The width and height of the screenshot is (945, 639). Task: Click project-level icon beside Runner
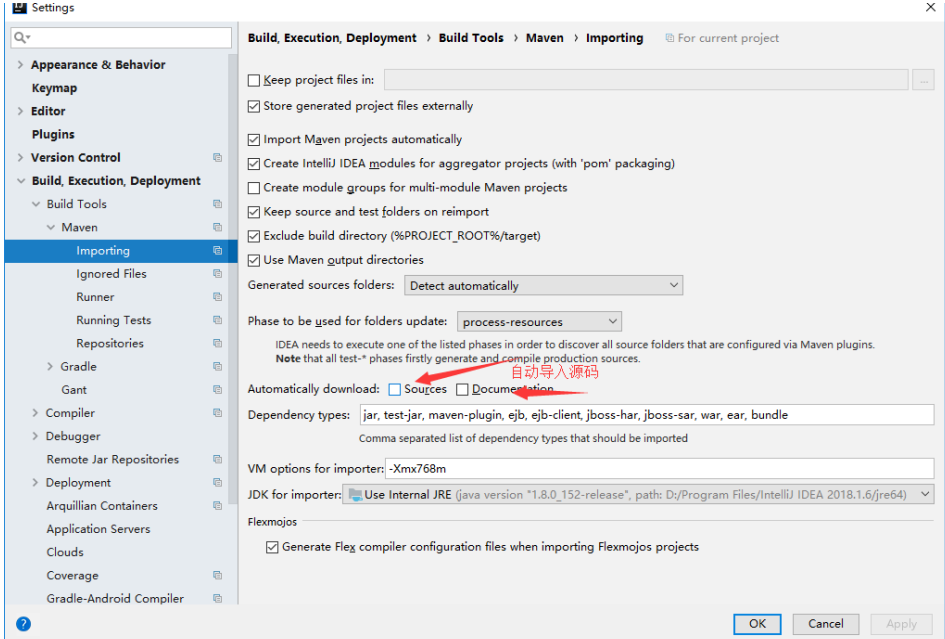pyautogui.click(x=218, y=297)
